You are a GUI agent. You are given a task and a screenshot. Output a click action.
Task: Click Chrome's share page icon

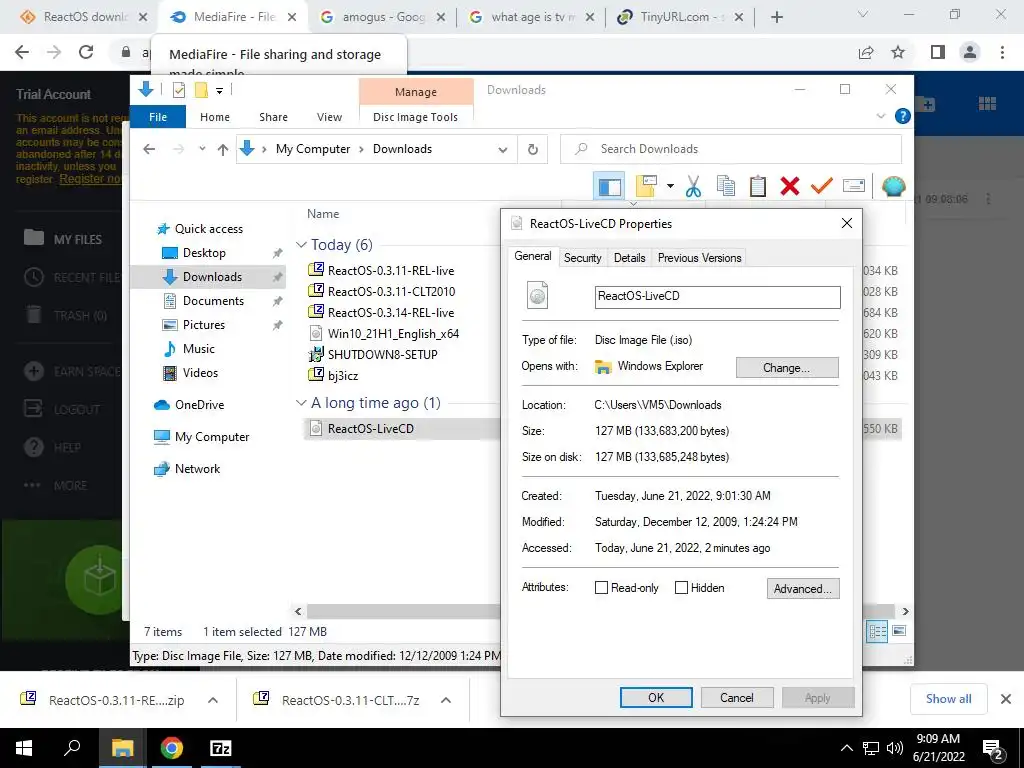coord(866,52)
